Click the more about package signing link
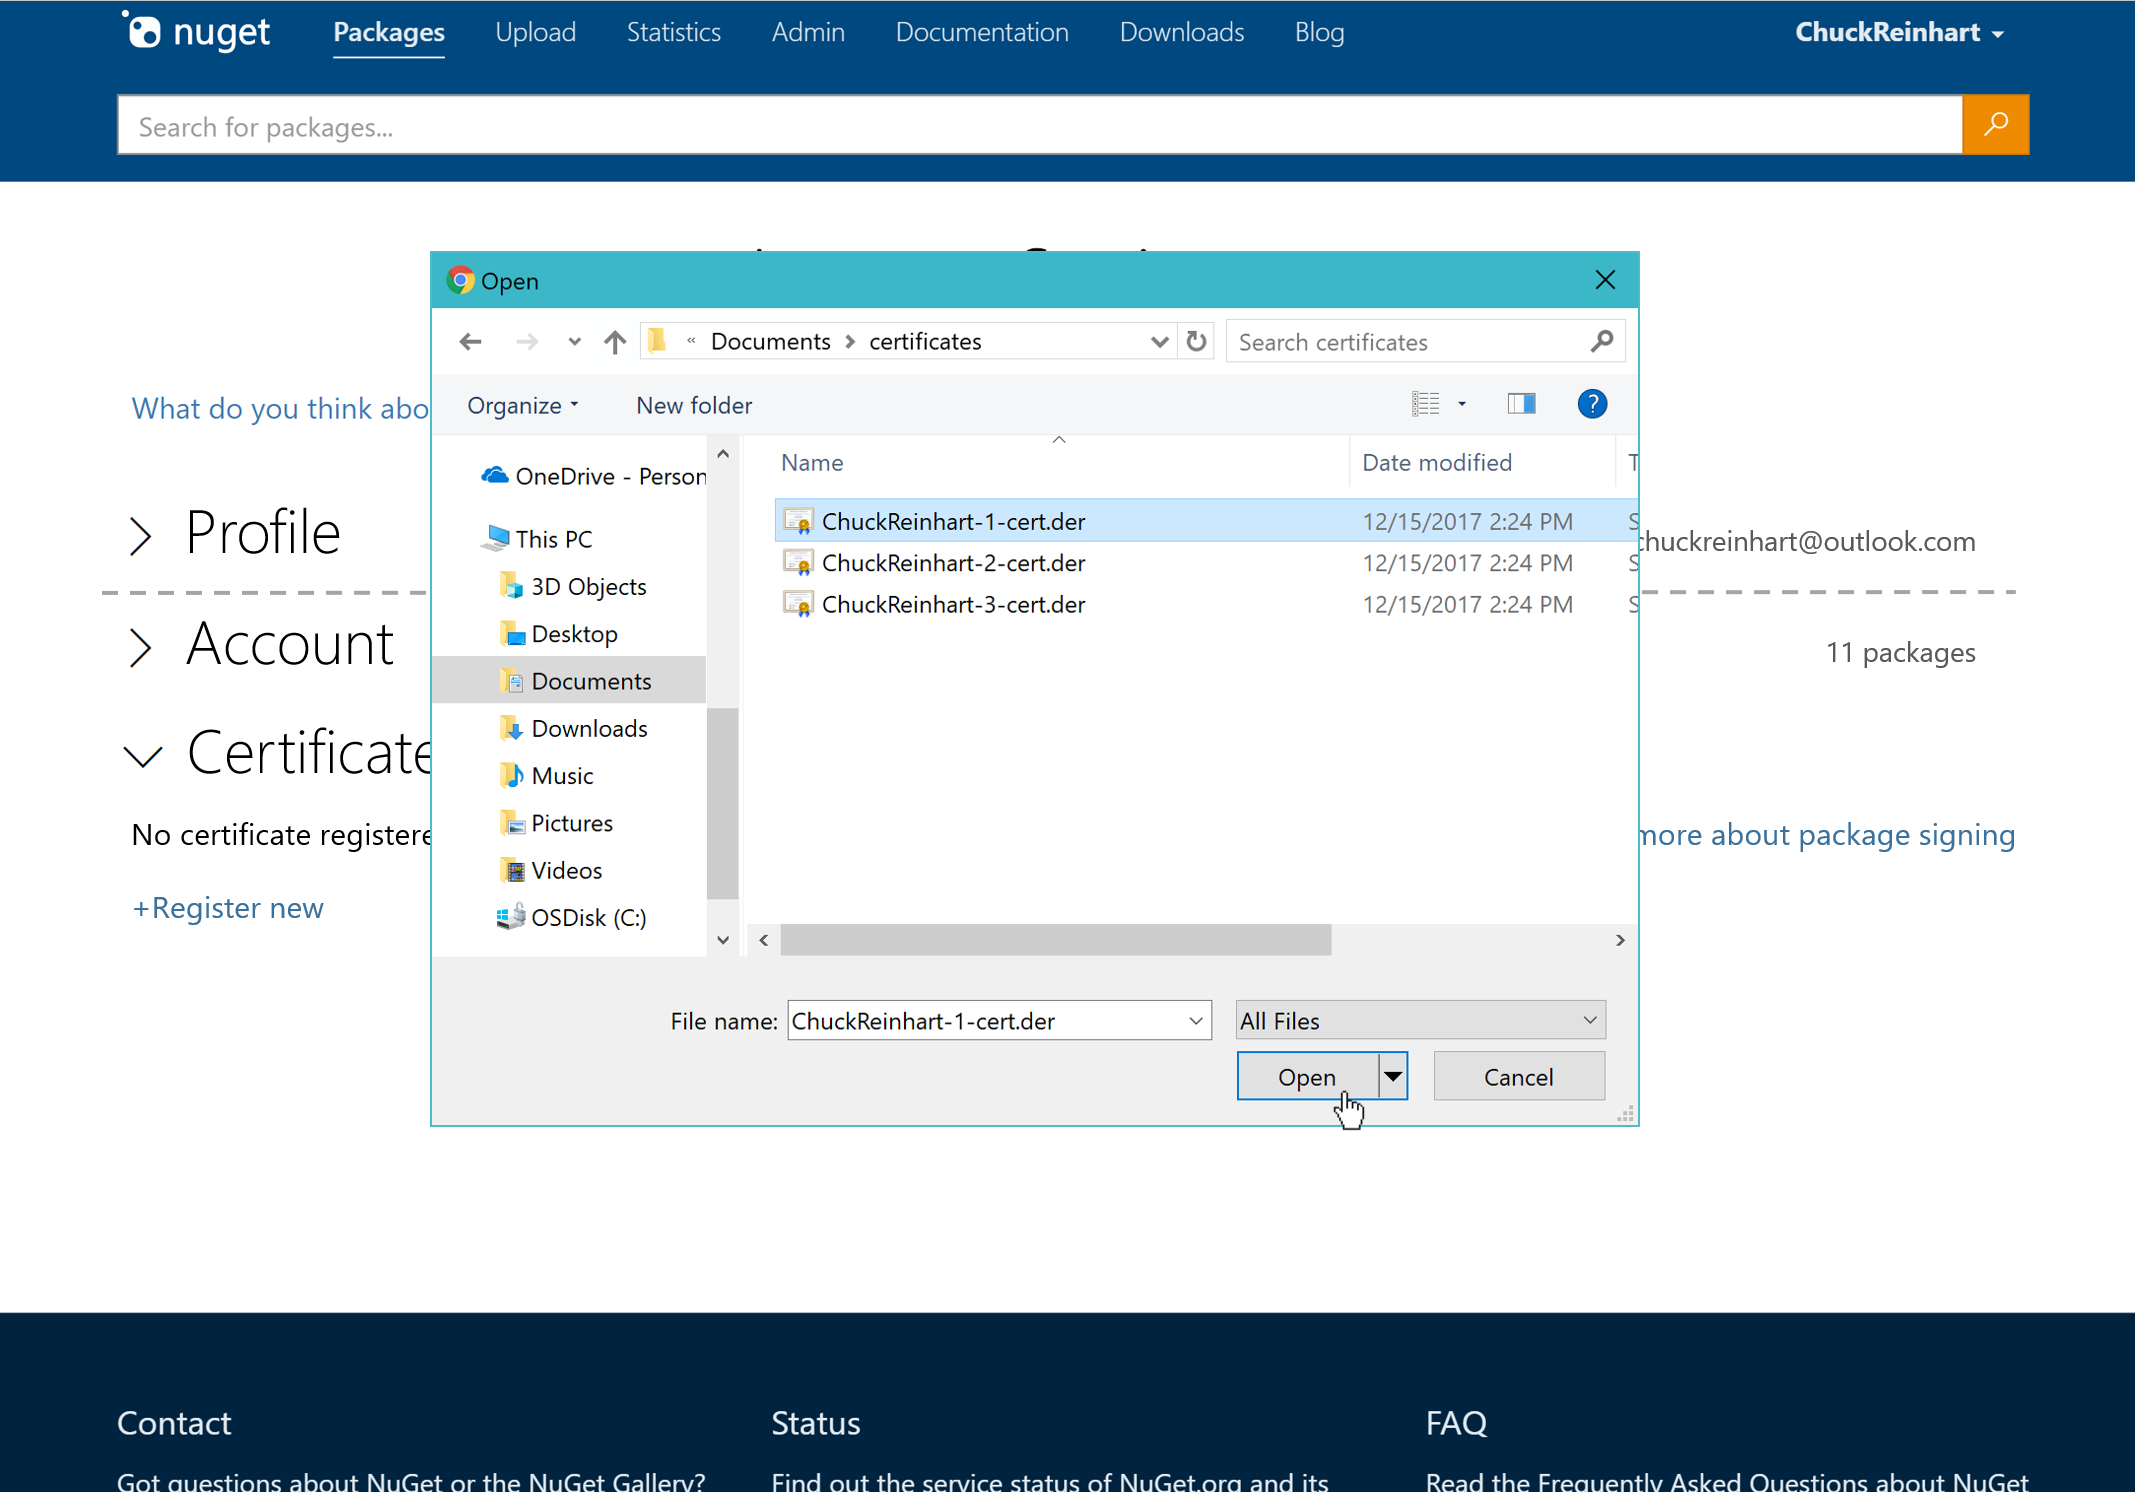Image resolution: width=2135 pixels, height=1492 pixels. (1828, 834)
